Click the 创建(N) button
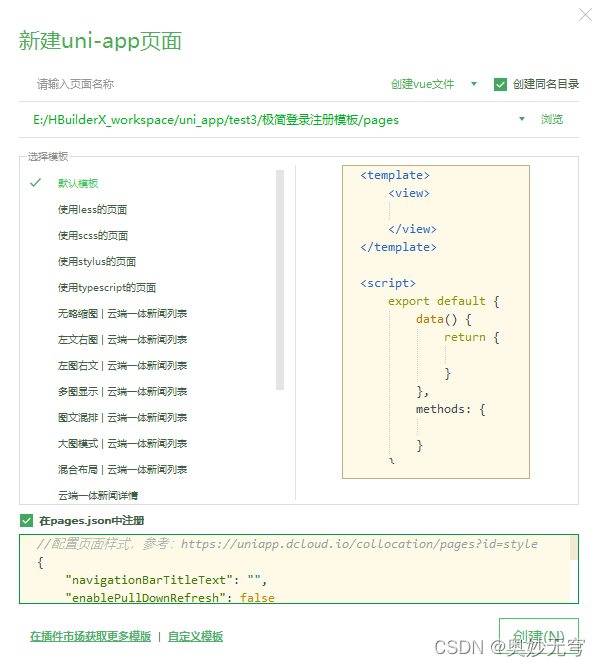This screenshot has height=667, width=600. (539, 637)
